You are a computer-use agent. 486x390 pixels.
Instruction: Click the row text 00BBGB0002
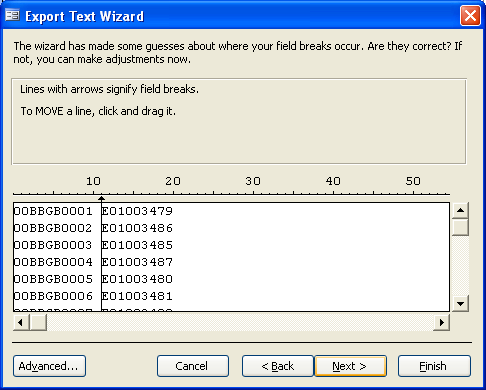pos(53,228)
